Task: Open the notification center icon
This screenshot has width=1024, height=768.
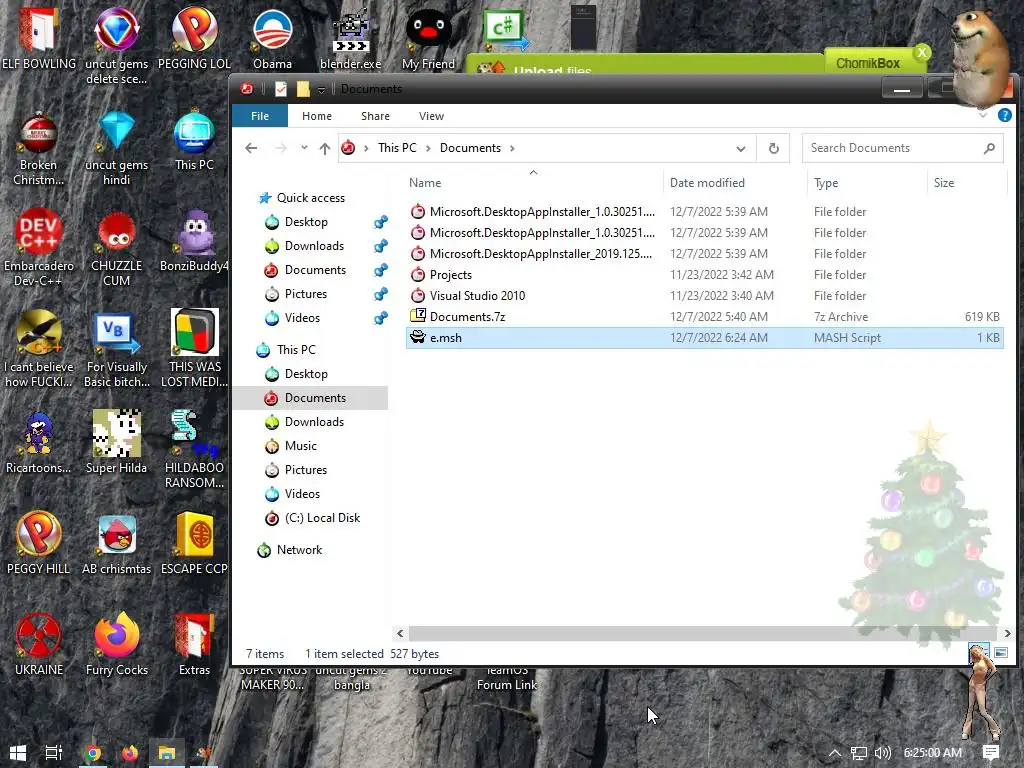Action: click(990, 753)
